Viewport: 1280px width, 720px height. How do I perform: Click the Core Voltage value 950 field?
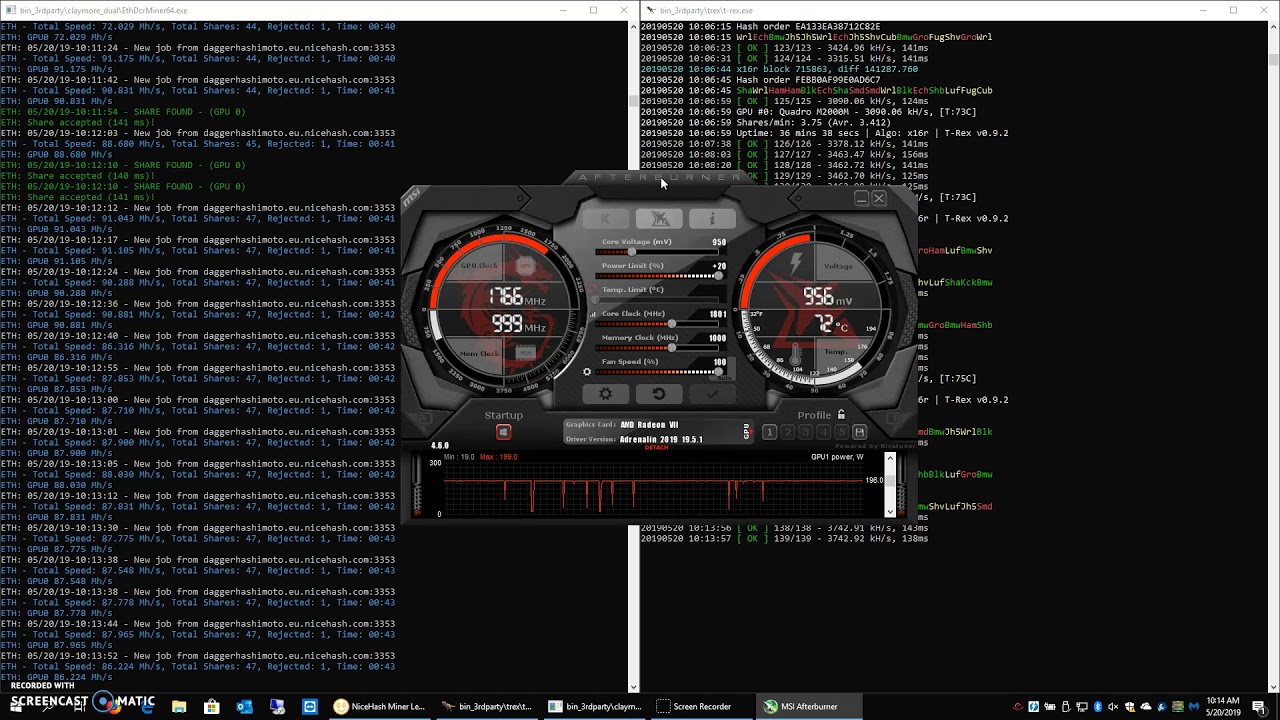[718, 242]
